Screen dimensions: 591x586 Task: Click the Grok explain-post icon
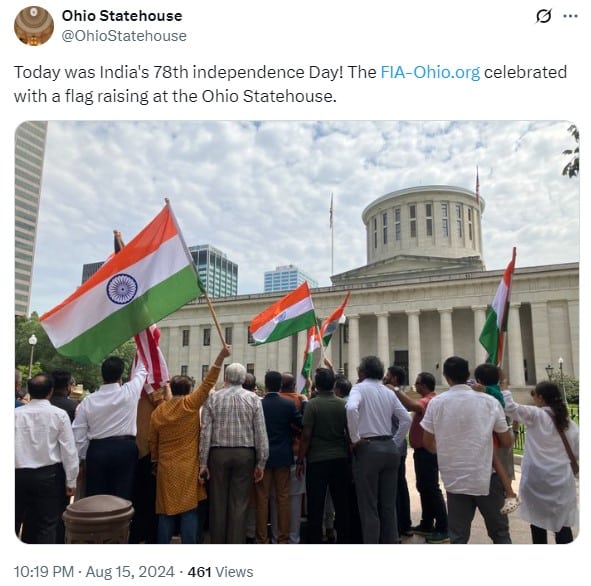[544, 16]
